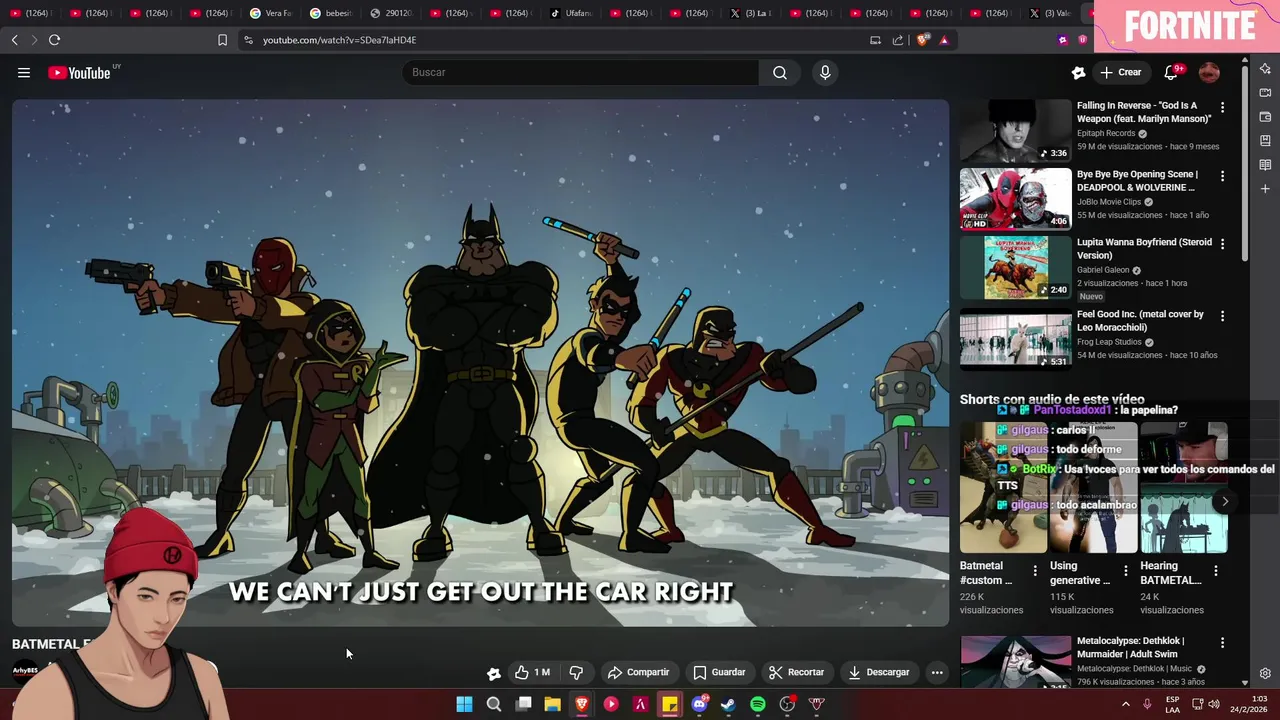This screenshot has height=720, width=1280.
Task: Click the Descargar download button
Action: click(x=879, y=672)
